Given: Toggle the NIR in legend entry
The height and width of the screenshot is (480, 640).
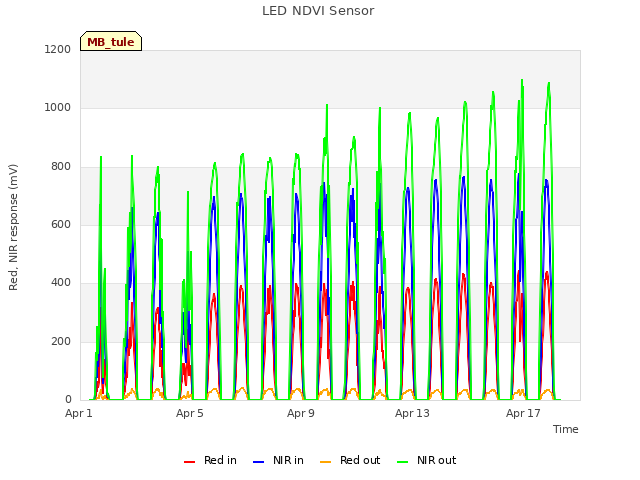Looking at the screenshot, I should click(x=278, y=460).
